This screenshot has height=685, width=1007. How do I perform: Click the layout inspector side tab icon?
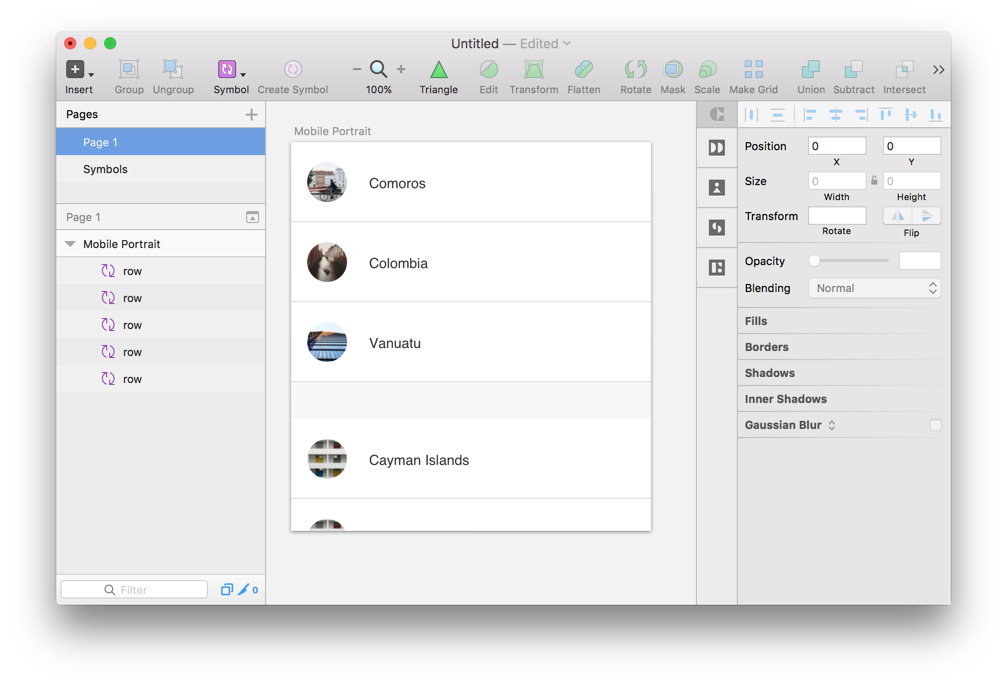717,267
